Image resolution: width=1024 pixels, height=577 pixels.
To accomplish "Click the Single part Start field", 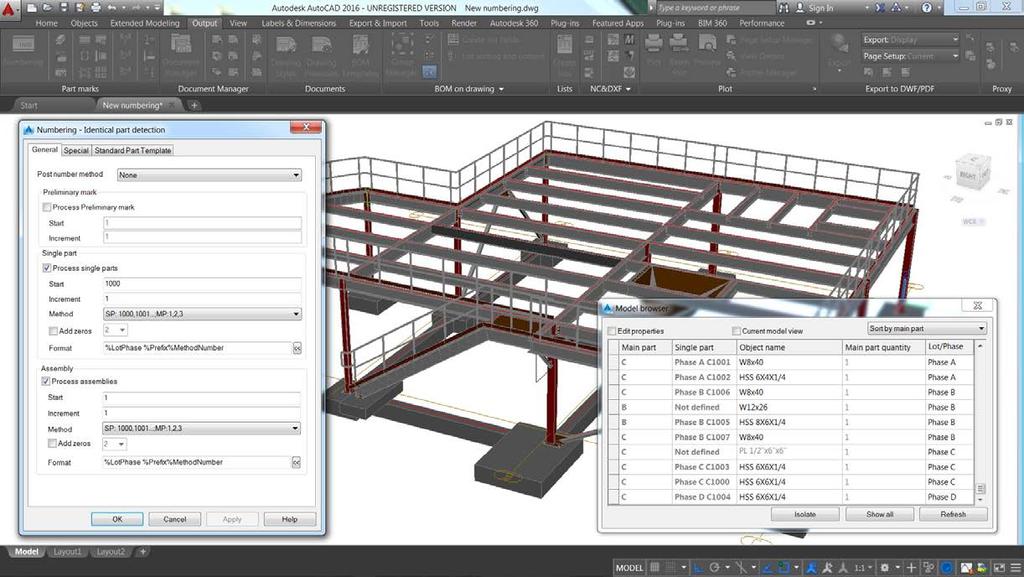I will click(202, 284).
